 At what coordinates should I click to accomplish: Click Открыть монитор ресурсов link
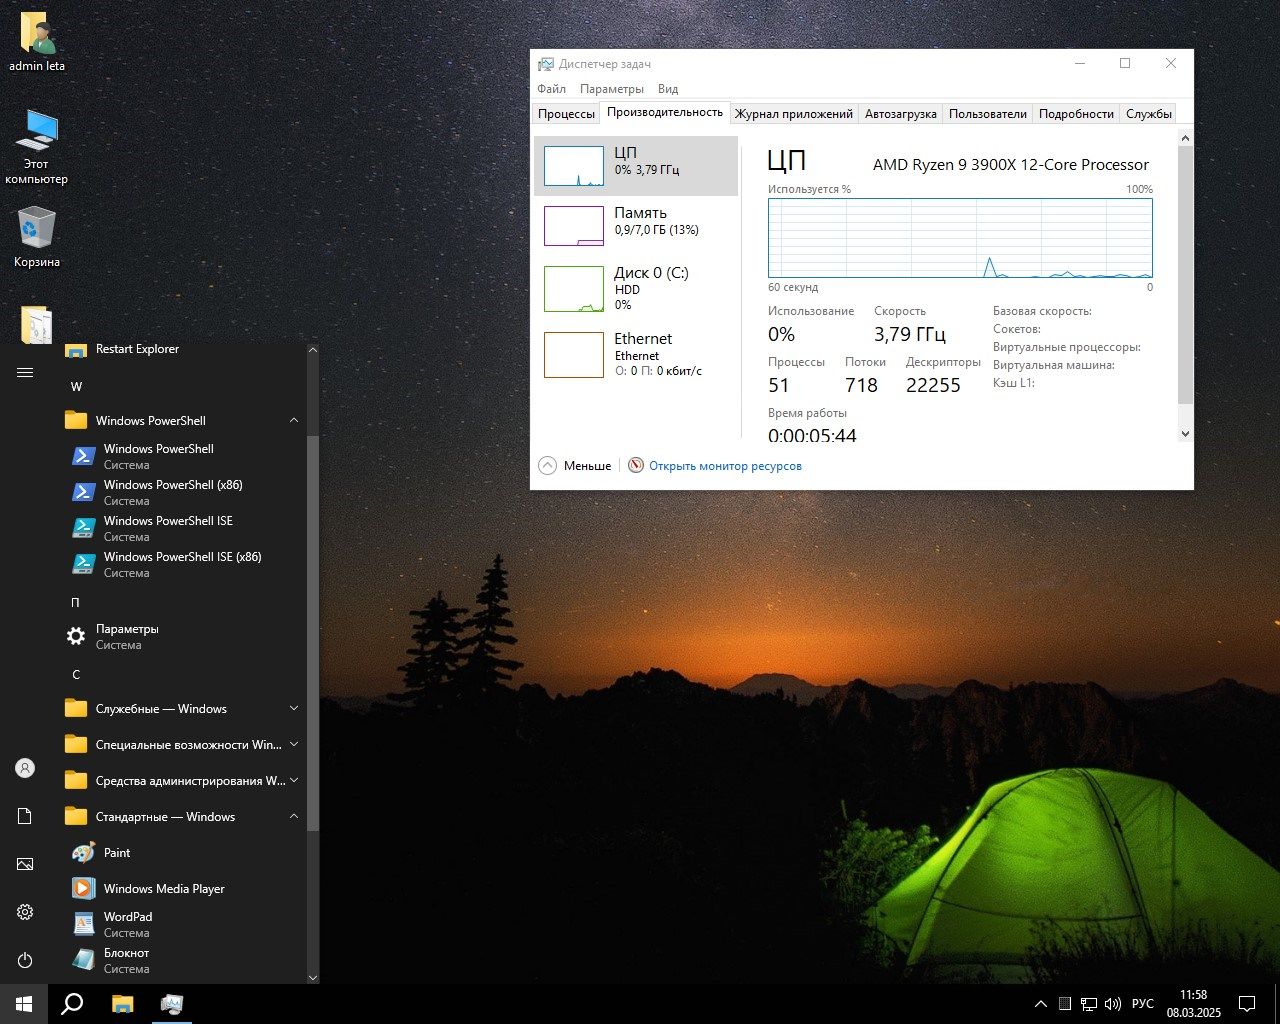pos(725,466)
